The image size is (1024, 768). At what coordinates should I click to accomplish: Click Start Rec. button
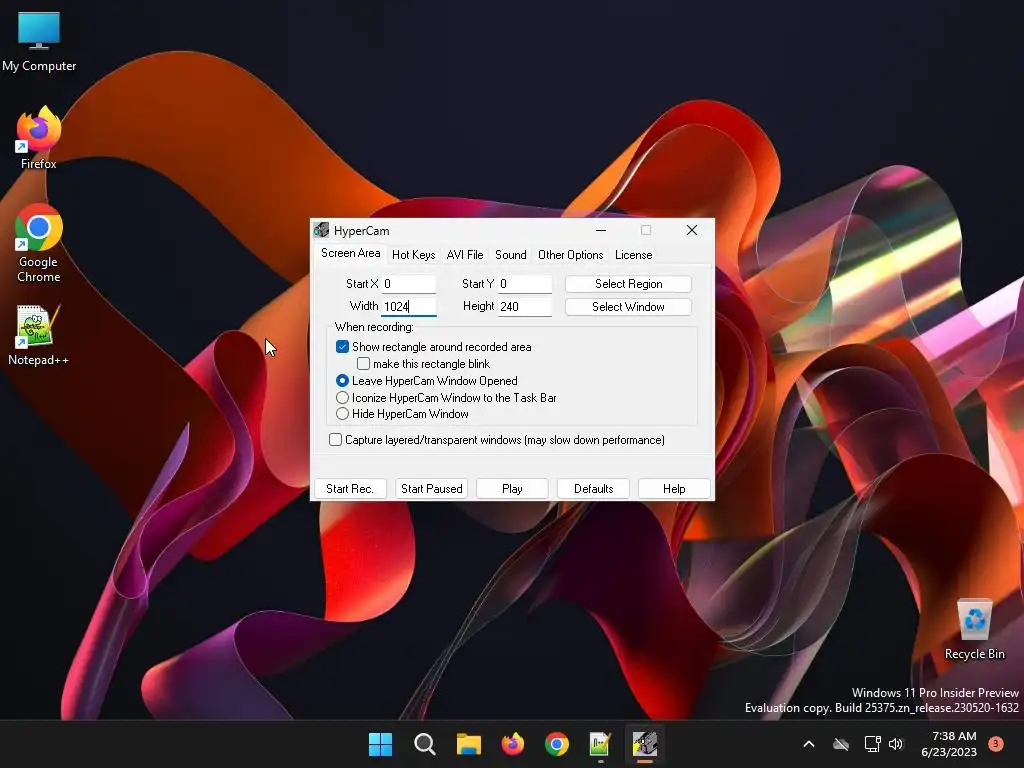(350, 489)
